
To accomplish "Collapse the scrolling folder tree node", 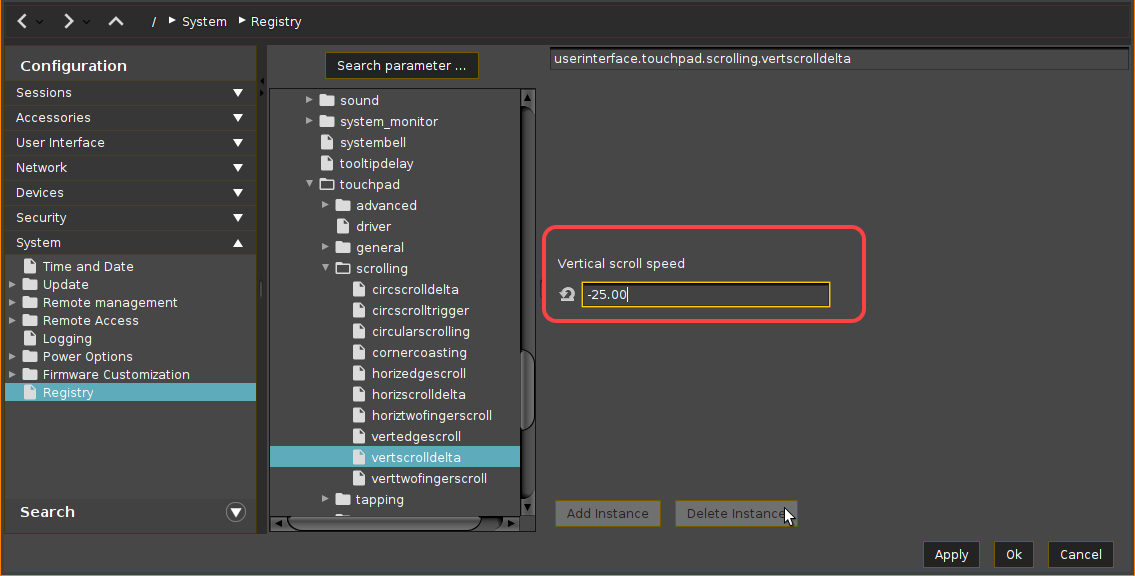I will point(326,268).
